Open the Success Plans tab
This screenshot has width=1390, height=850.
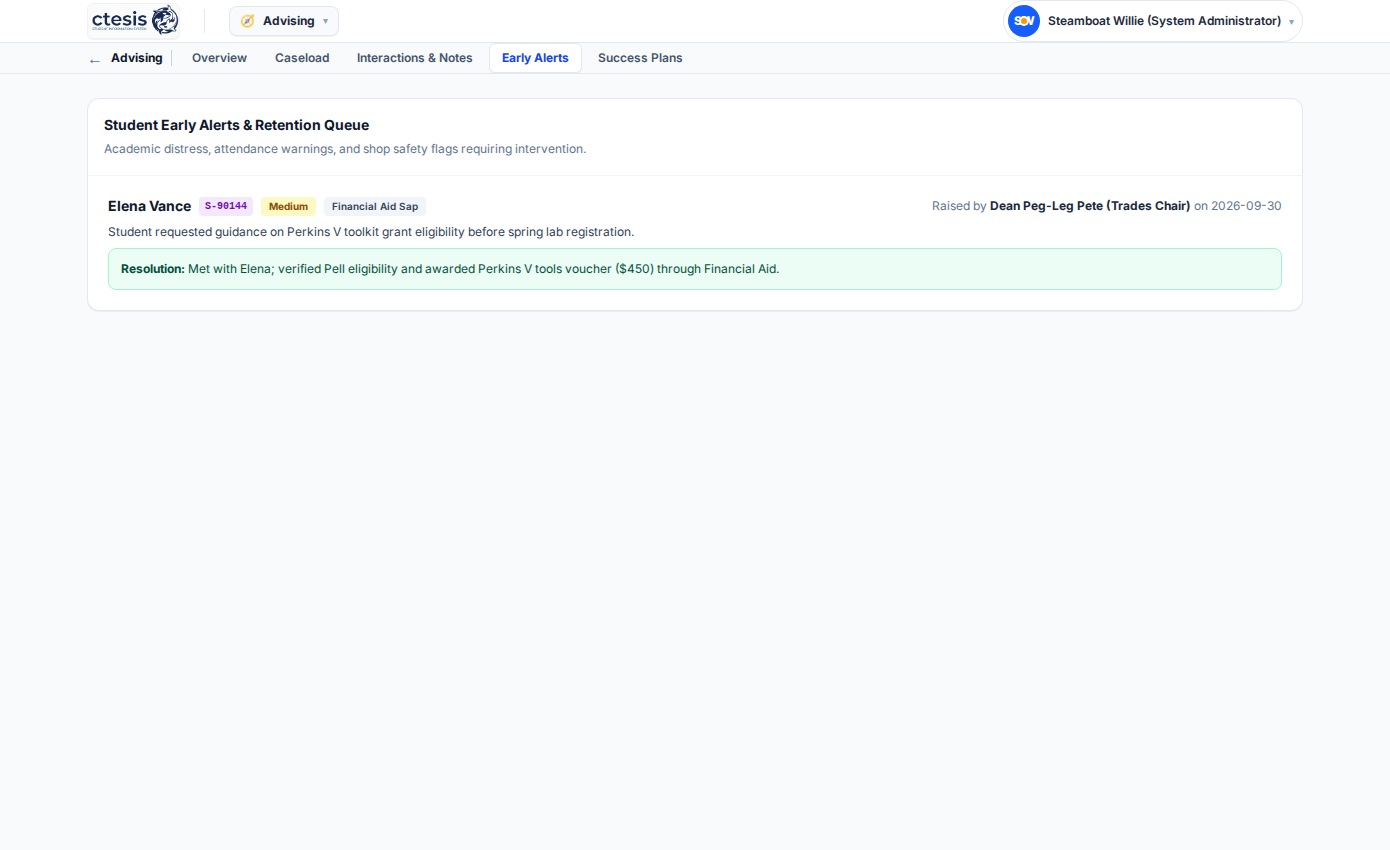tap(640, 58)
